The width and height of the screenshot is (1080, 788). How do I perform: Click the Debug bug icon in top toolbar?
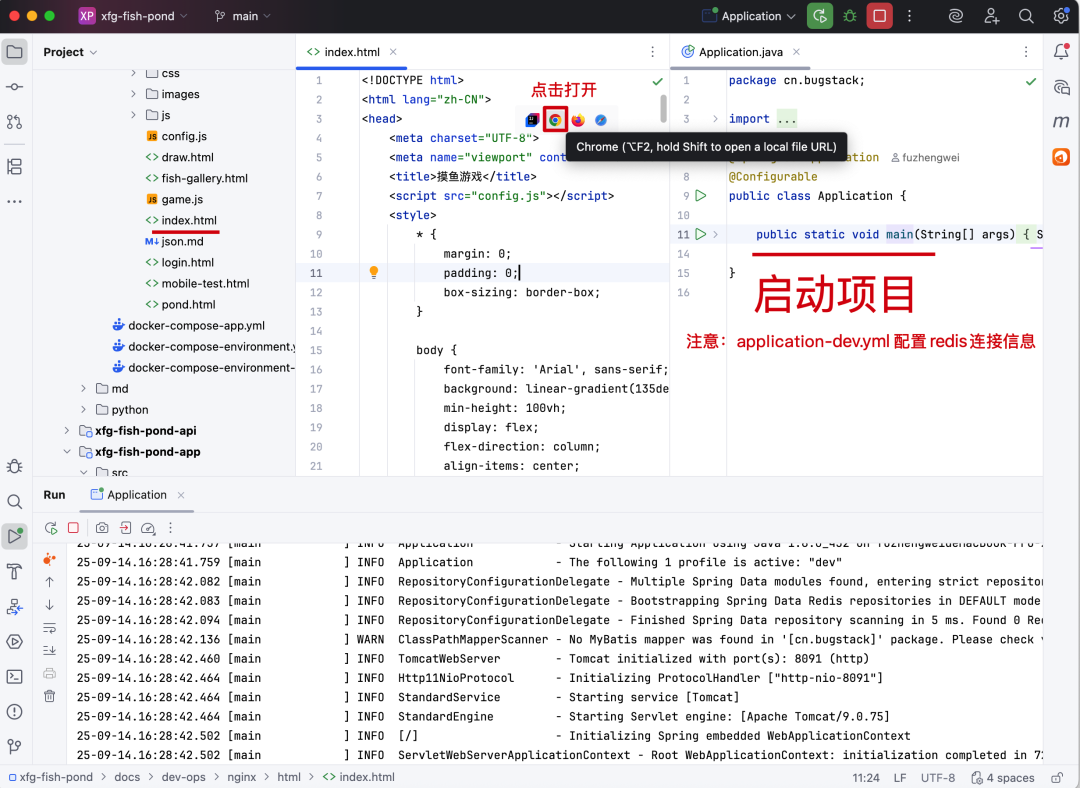click(850, 16)
